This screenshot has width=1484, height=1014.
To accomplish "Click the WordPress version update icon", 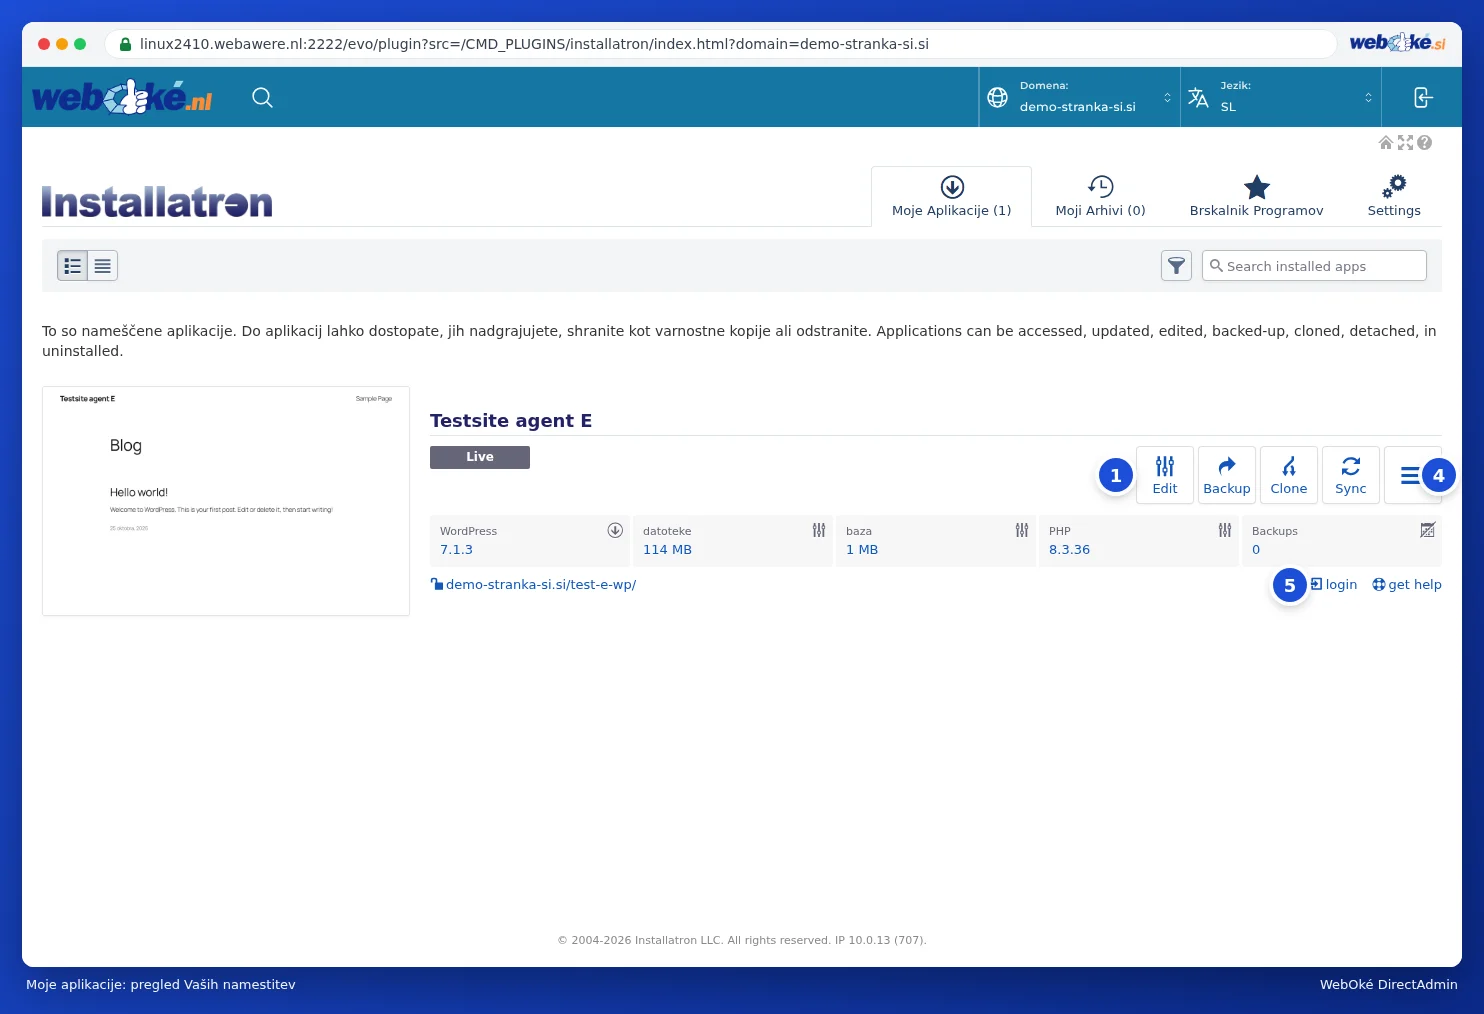I will 615,530.
